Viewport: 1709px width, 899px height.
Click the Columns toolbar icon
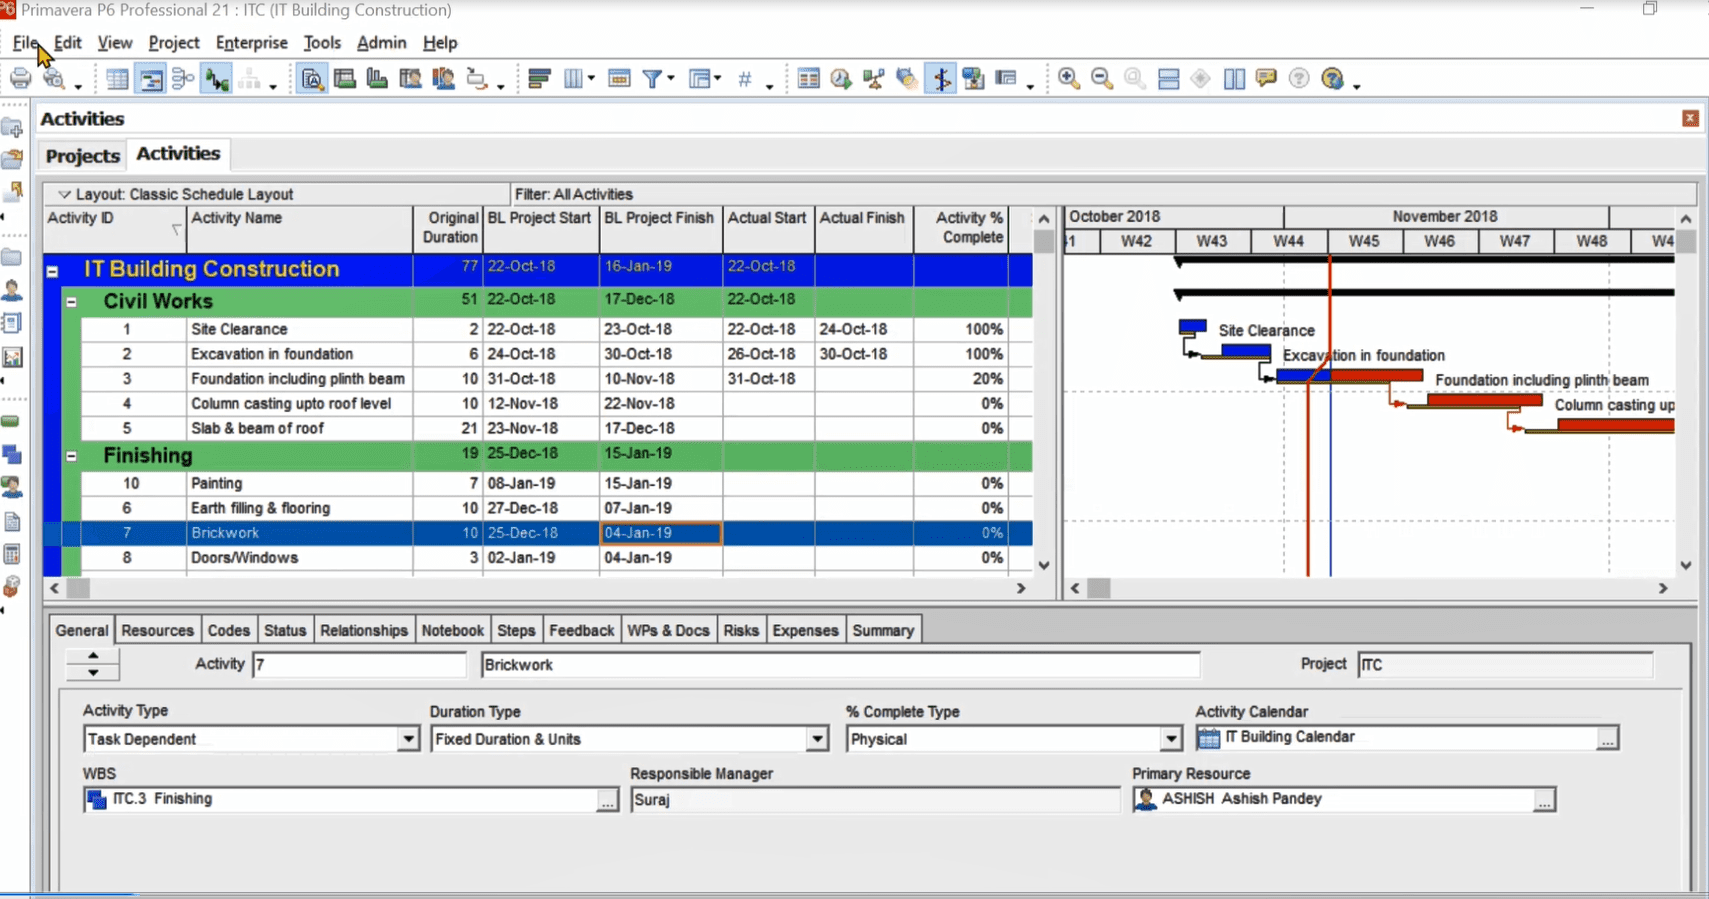click(x=574, y=79)
